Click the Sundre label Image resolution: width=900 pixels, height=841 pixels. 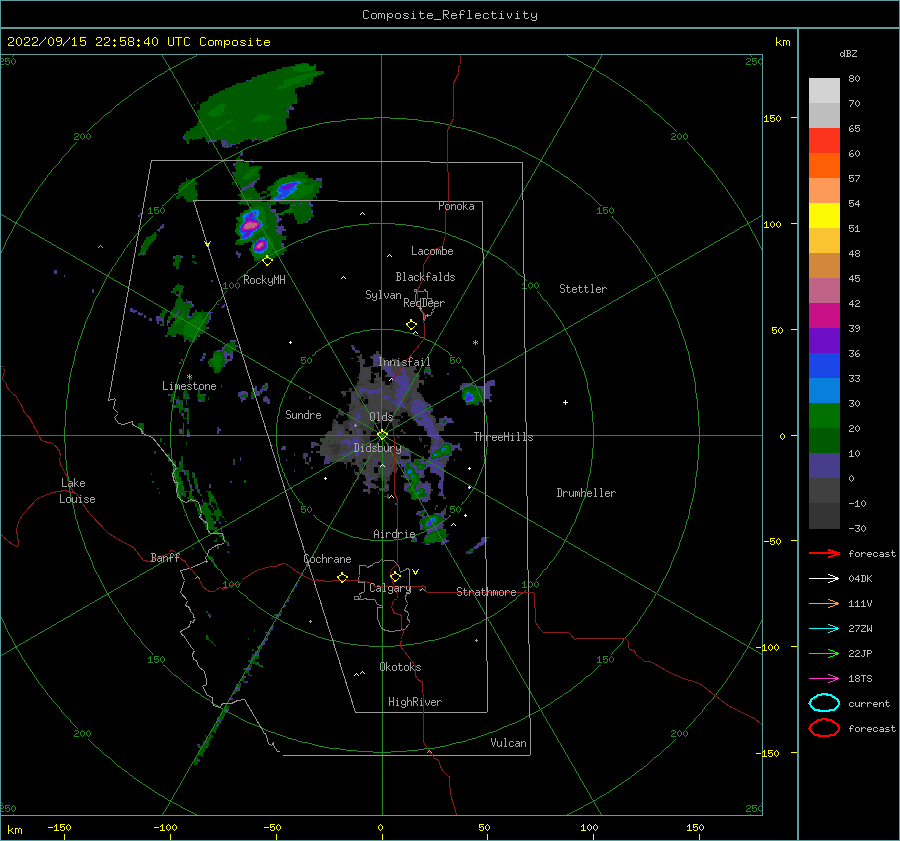[303, 414]
